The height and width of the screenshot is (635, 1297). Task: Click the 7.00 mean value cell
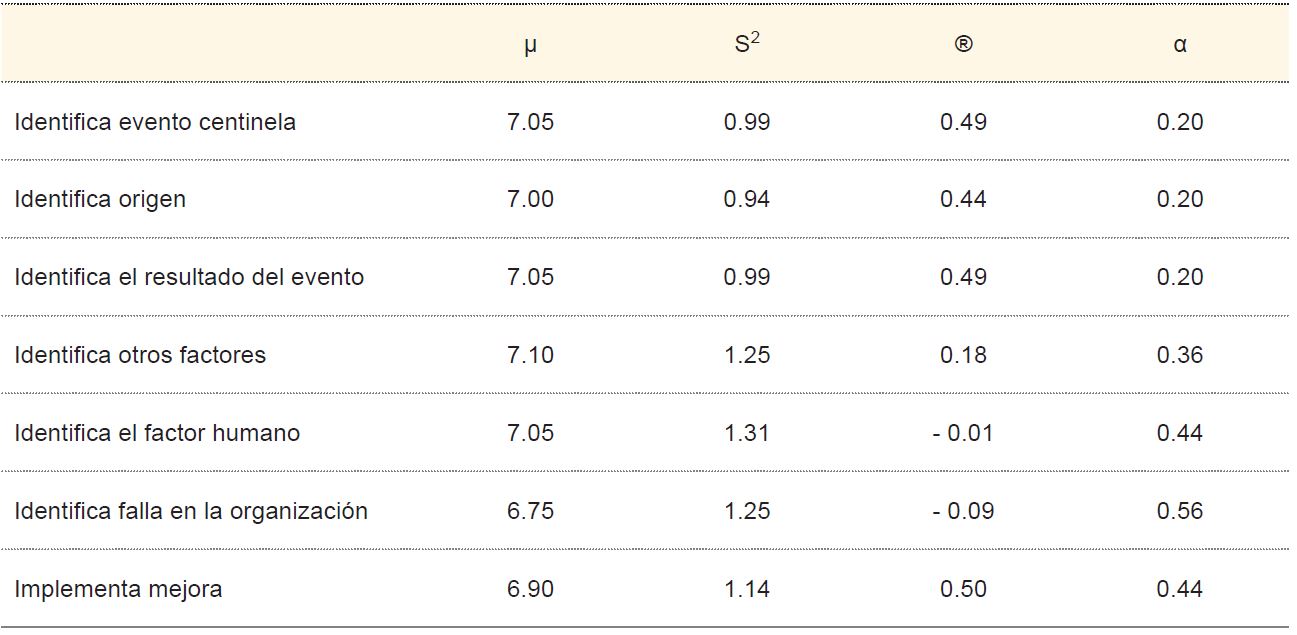[x=530, y=199]
